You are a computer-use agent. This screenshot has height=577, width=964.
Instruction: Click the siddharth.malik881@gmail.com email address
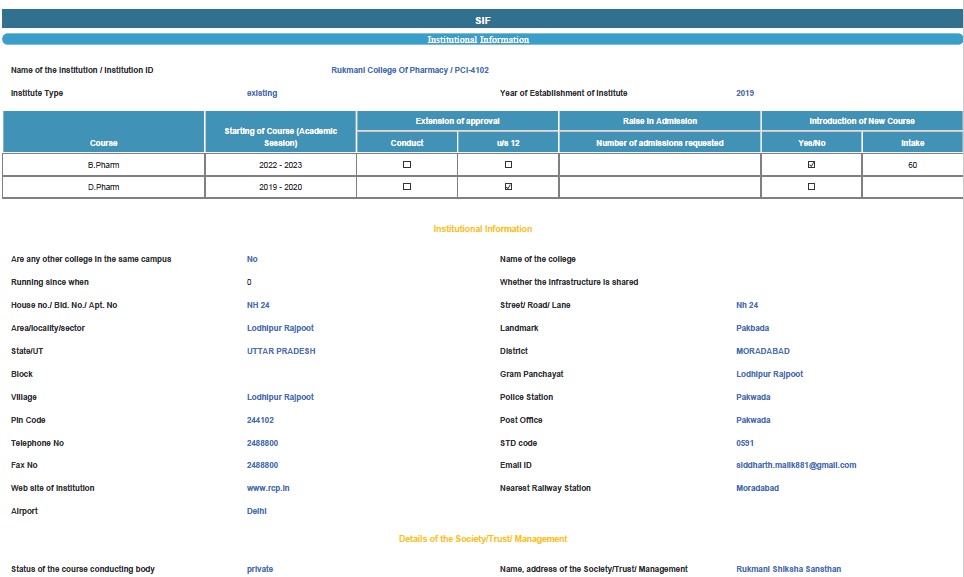(x=796, y=465)
